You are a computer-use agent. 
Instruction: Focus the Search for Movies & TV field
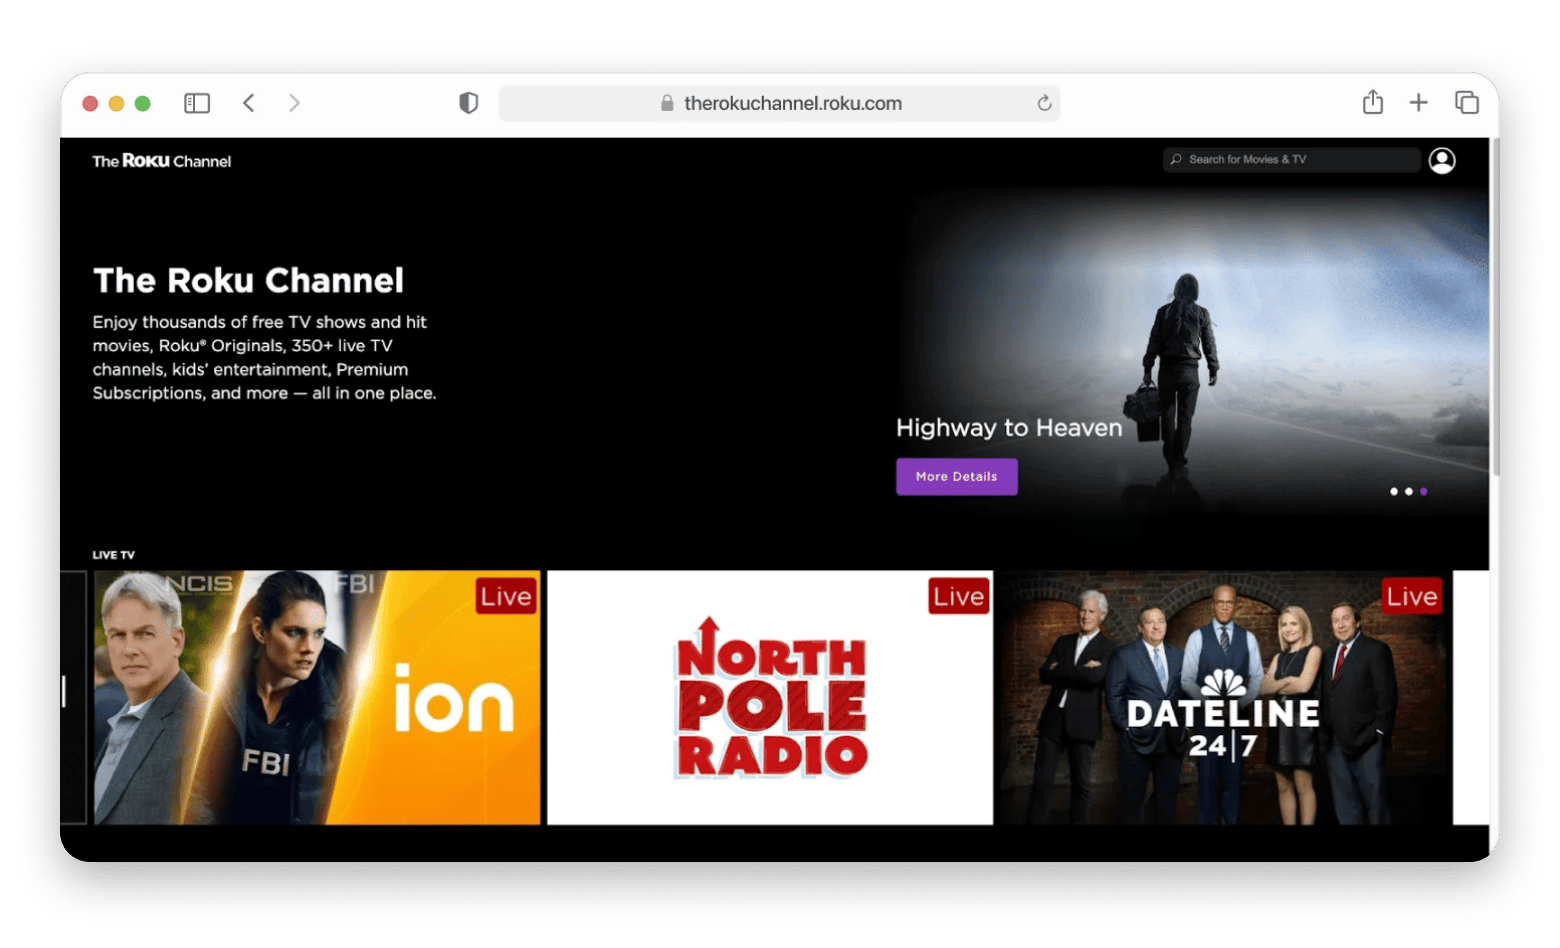1291,159
